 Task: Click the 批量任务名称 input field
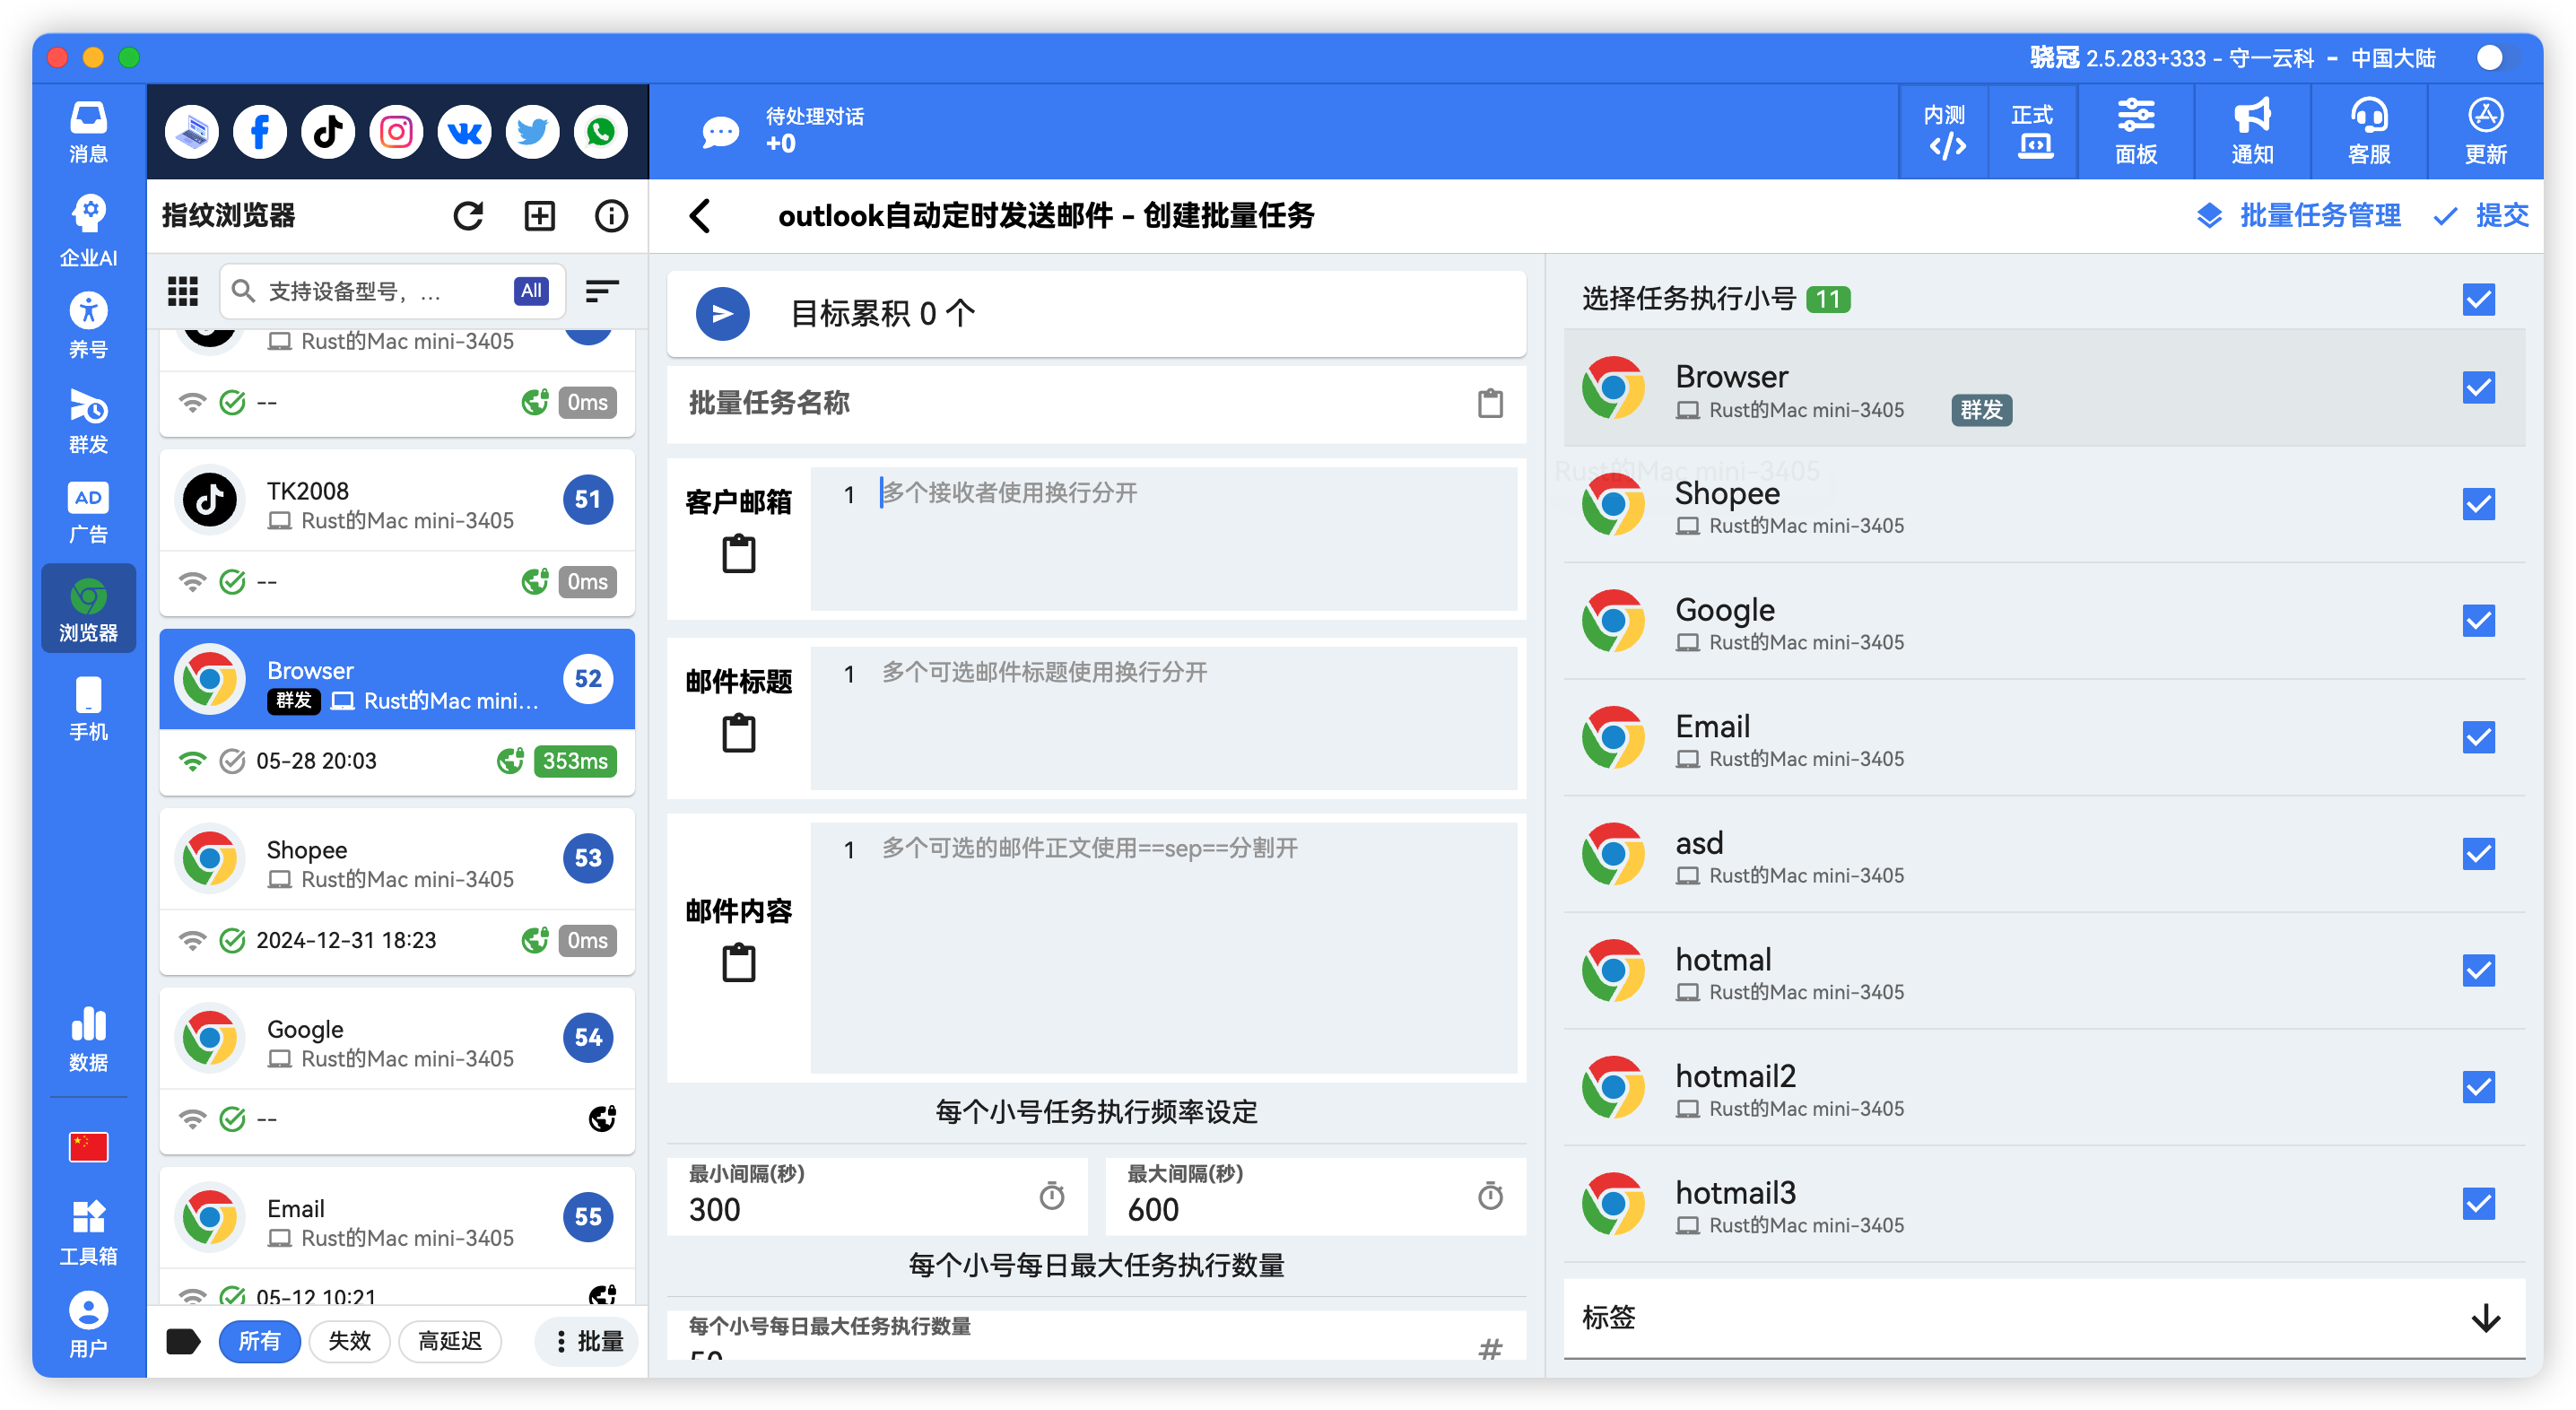(x=1096, y=403)
